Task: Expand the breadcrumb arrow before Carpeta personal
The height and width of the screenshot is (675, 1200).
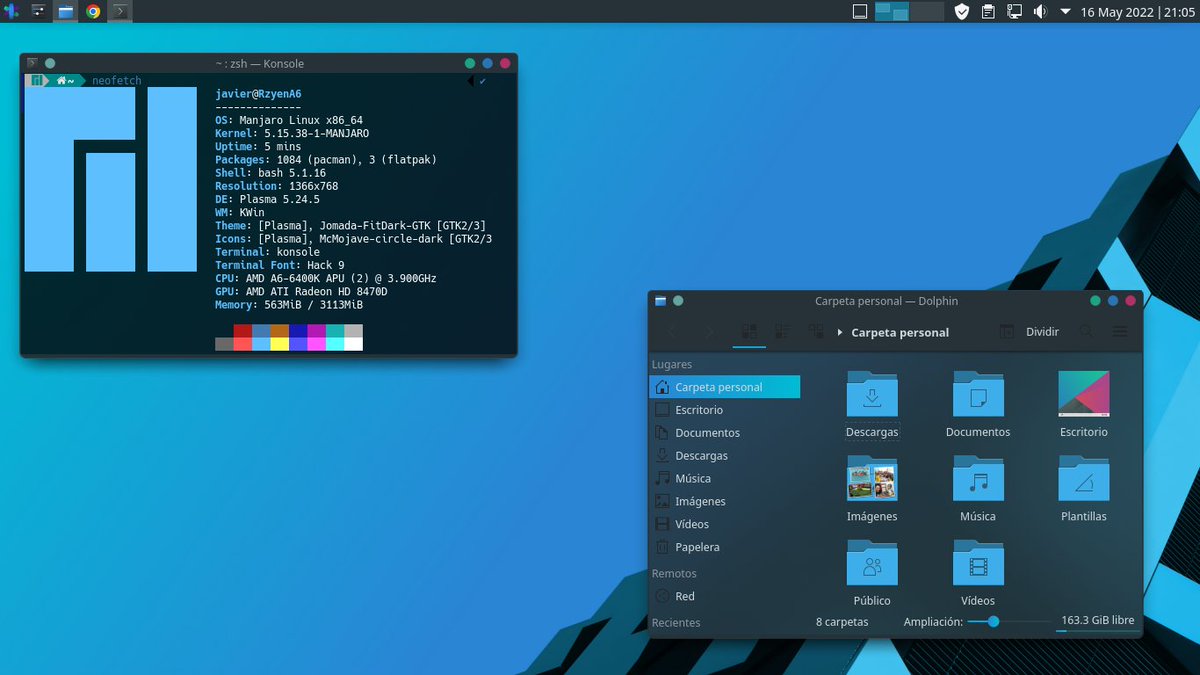Action: click(840, 333)
